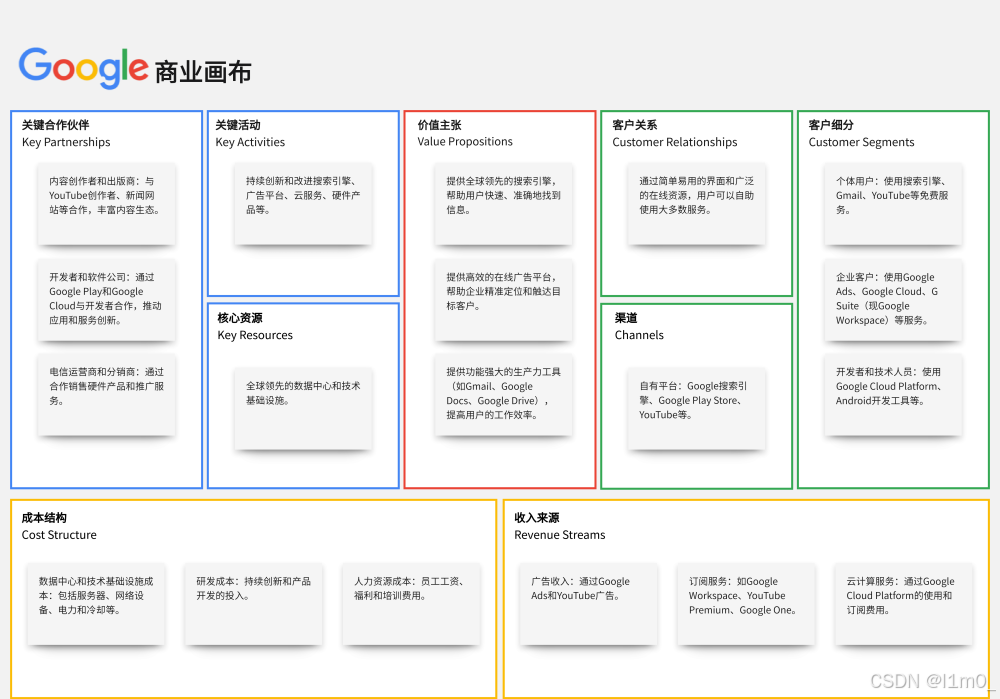This screenshot has height=699, width=1000.
Task: Select the Cost Structure heading
Action: (59, 534)
